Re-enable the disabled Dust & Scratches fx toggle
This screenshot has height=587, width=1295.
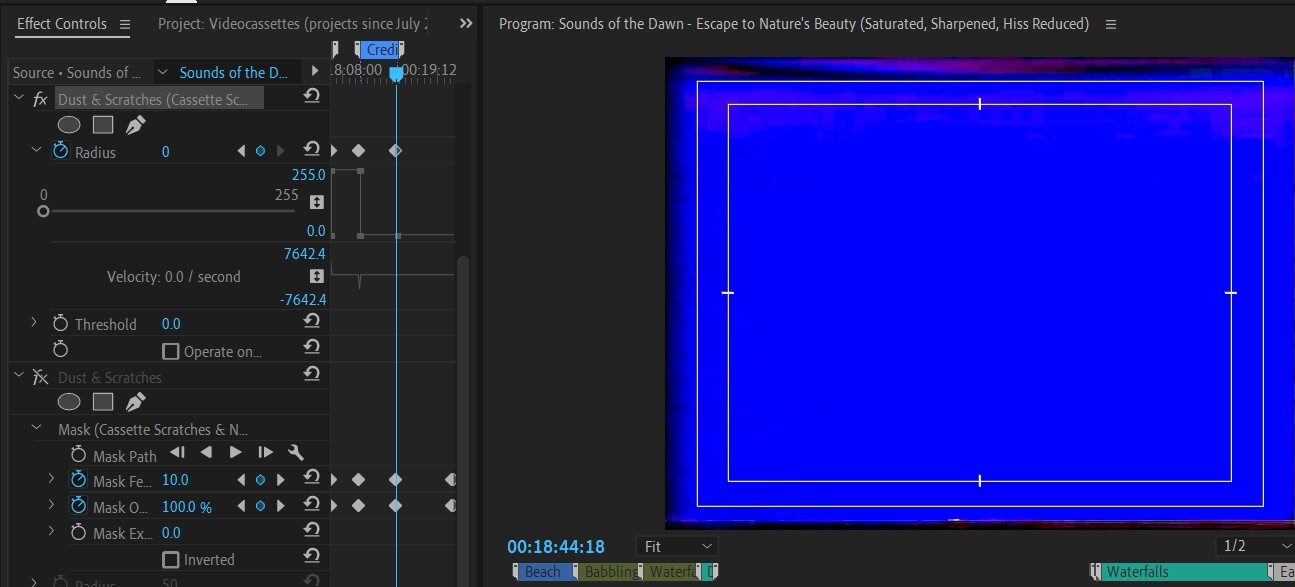click(40, 377)
